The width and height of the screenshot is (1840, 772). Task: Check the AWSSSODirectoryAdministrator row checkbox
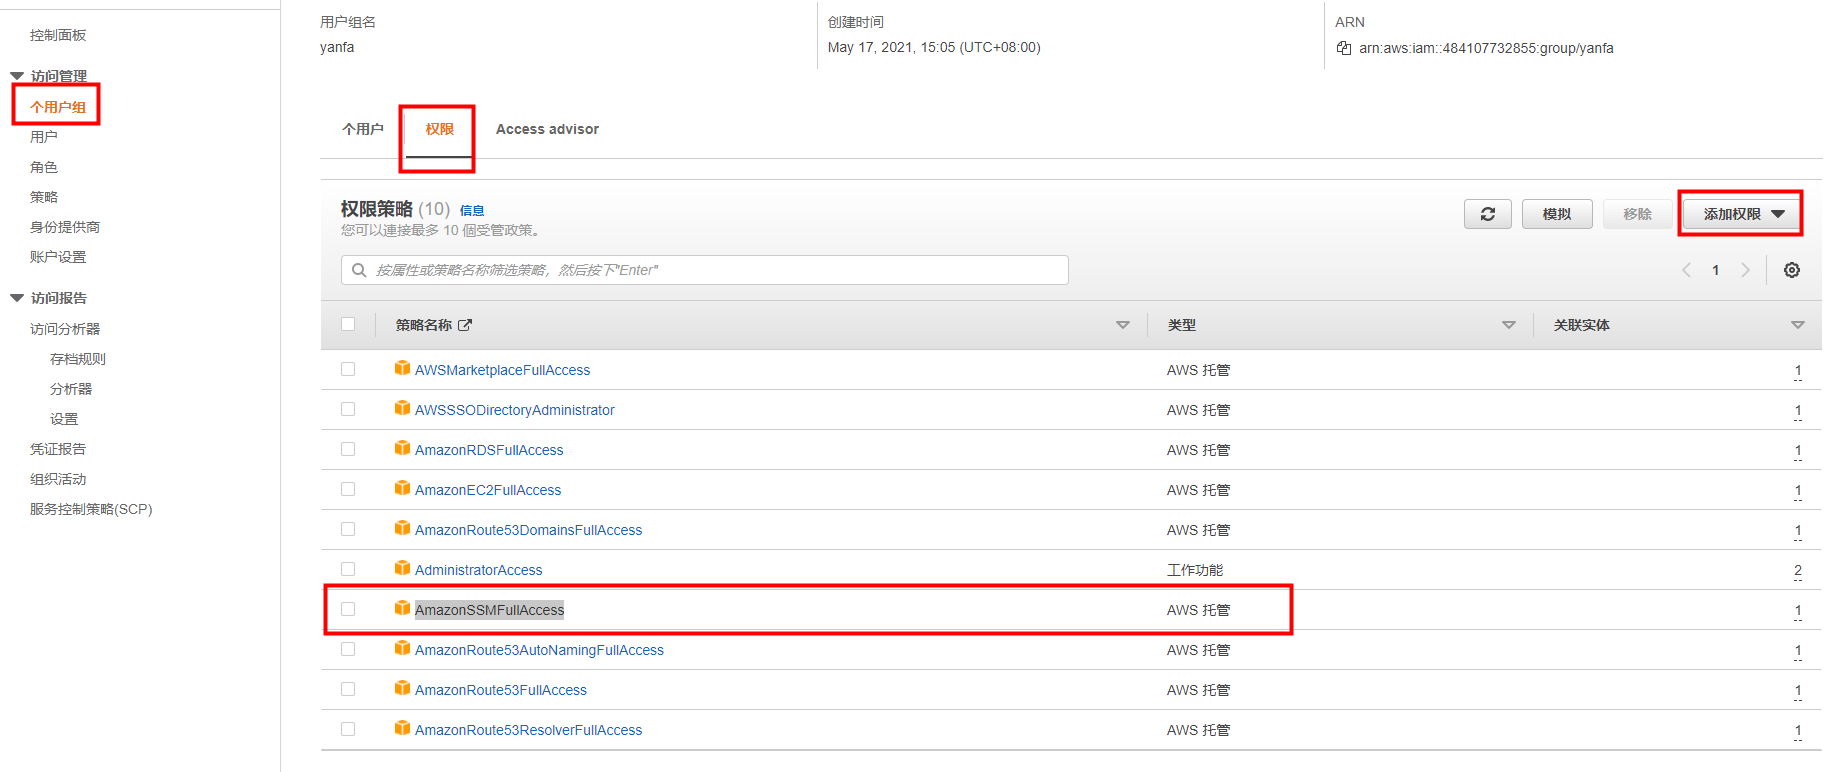click(x=348, y=409)
